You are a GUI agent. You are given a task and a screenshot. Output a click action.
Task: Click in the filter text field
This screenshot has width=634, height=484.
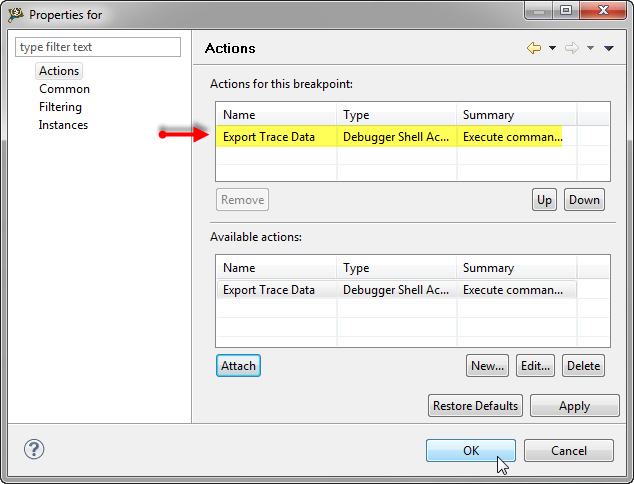[98, 47]
